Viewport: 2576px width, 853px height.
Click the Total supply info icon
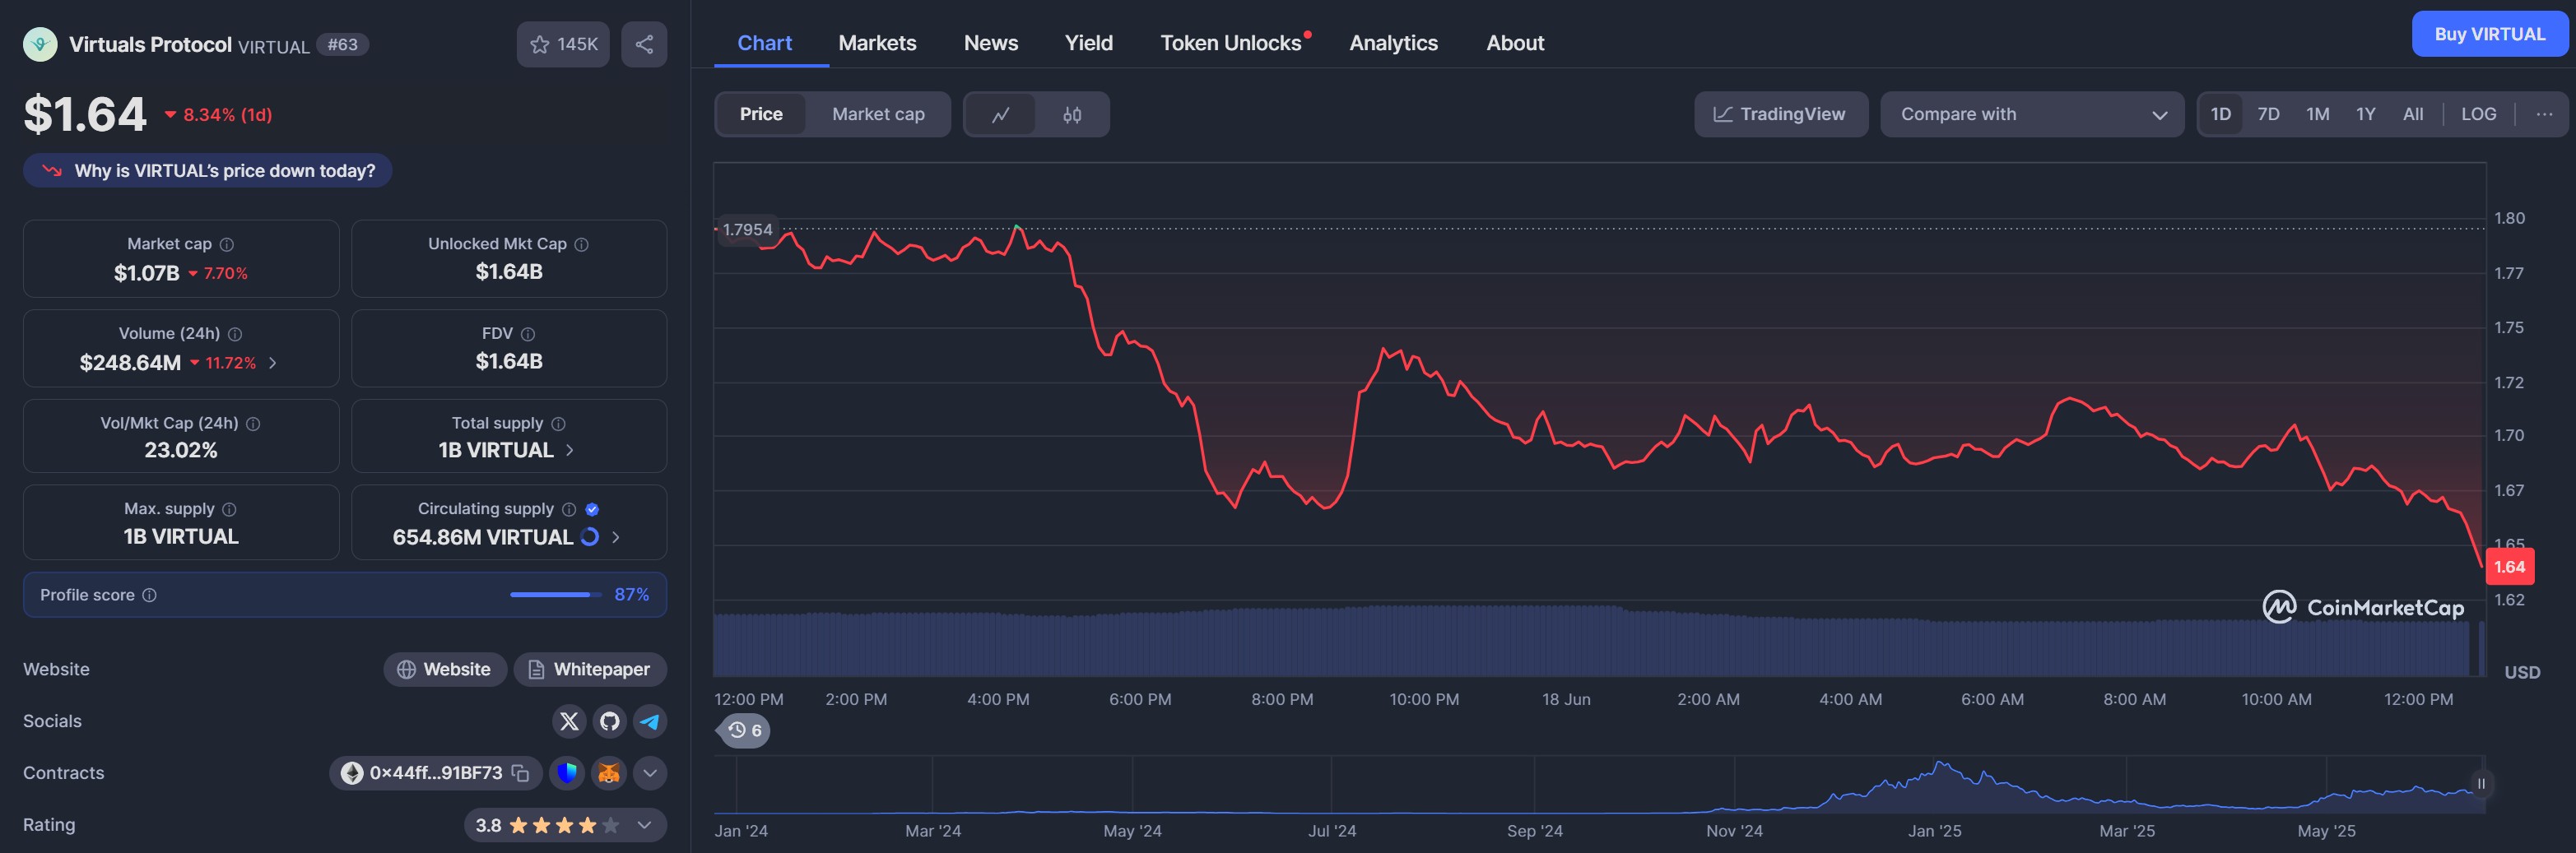[559, 424]
